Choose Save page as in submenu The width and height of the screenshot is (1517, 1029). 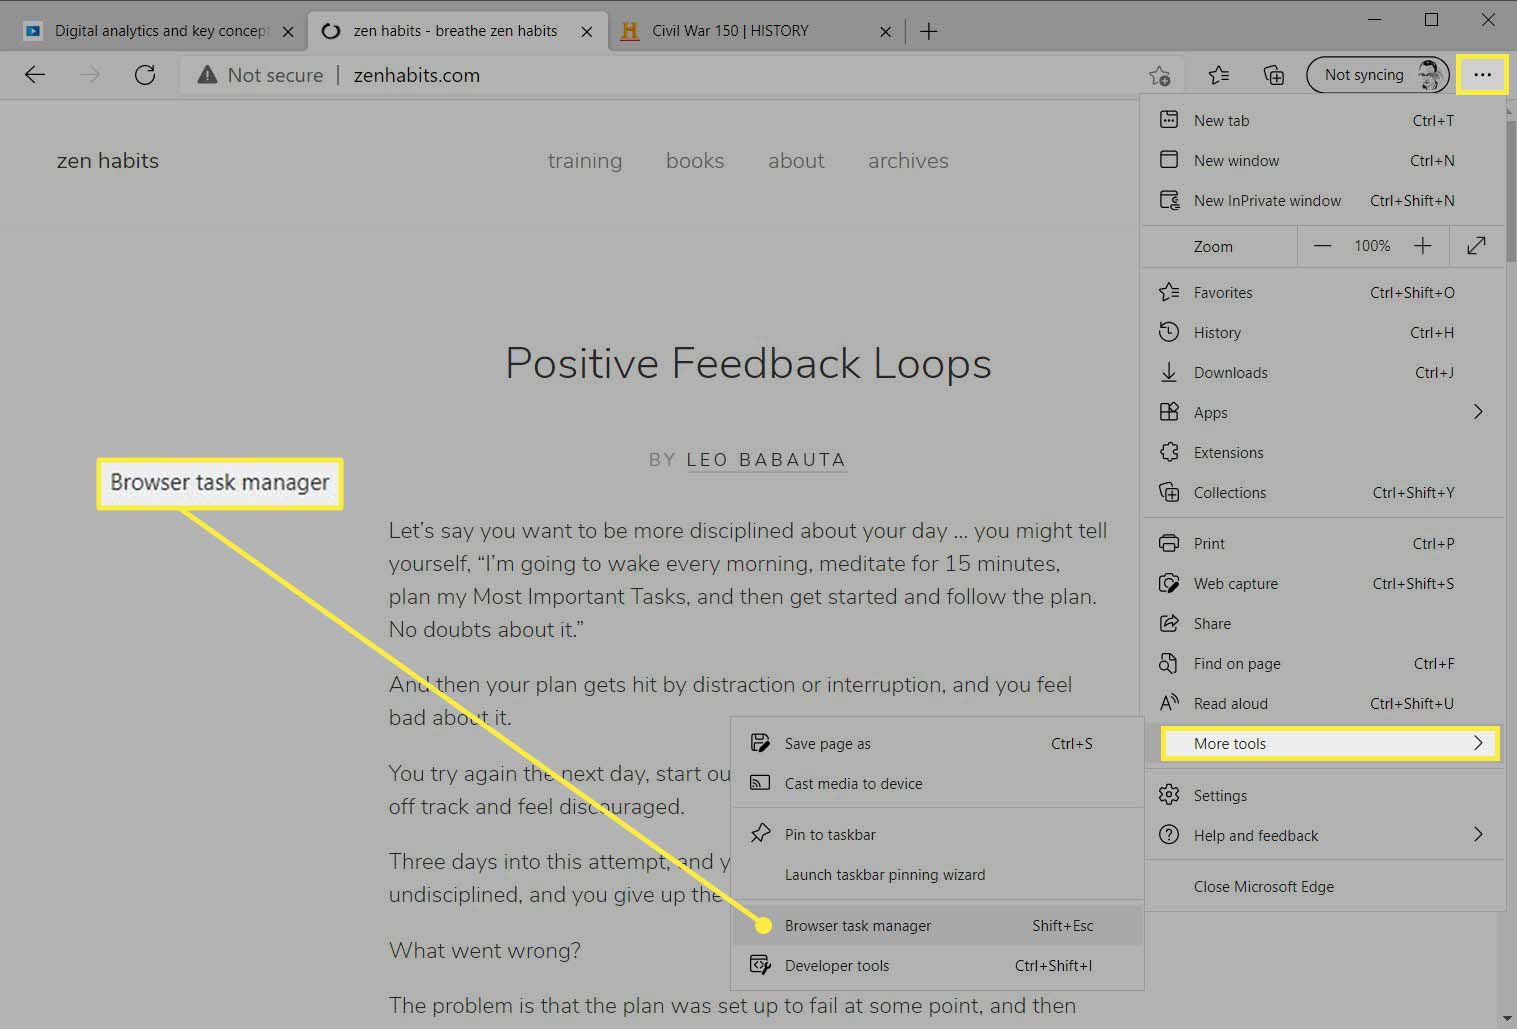(937, 743)
